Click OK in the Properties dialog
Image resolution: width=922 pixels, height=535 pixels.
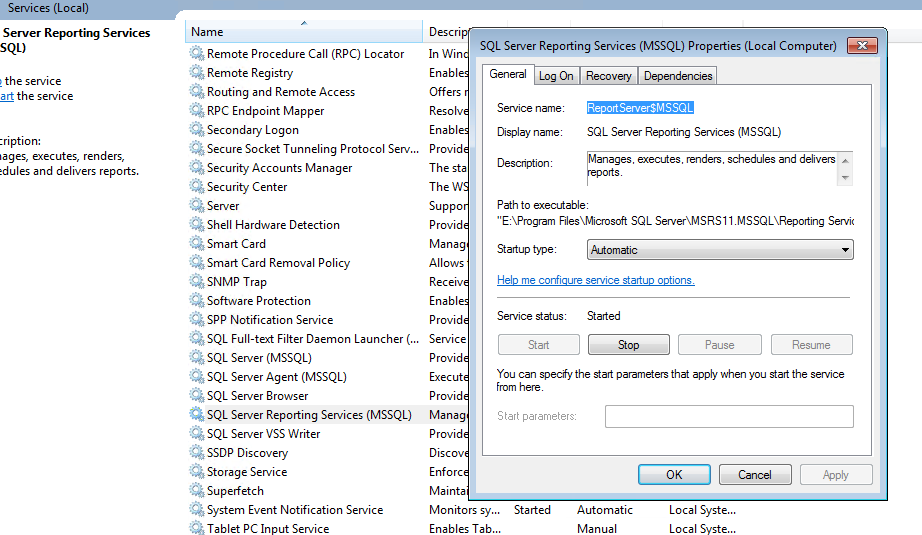coord(674,474)
